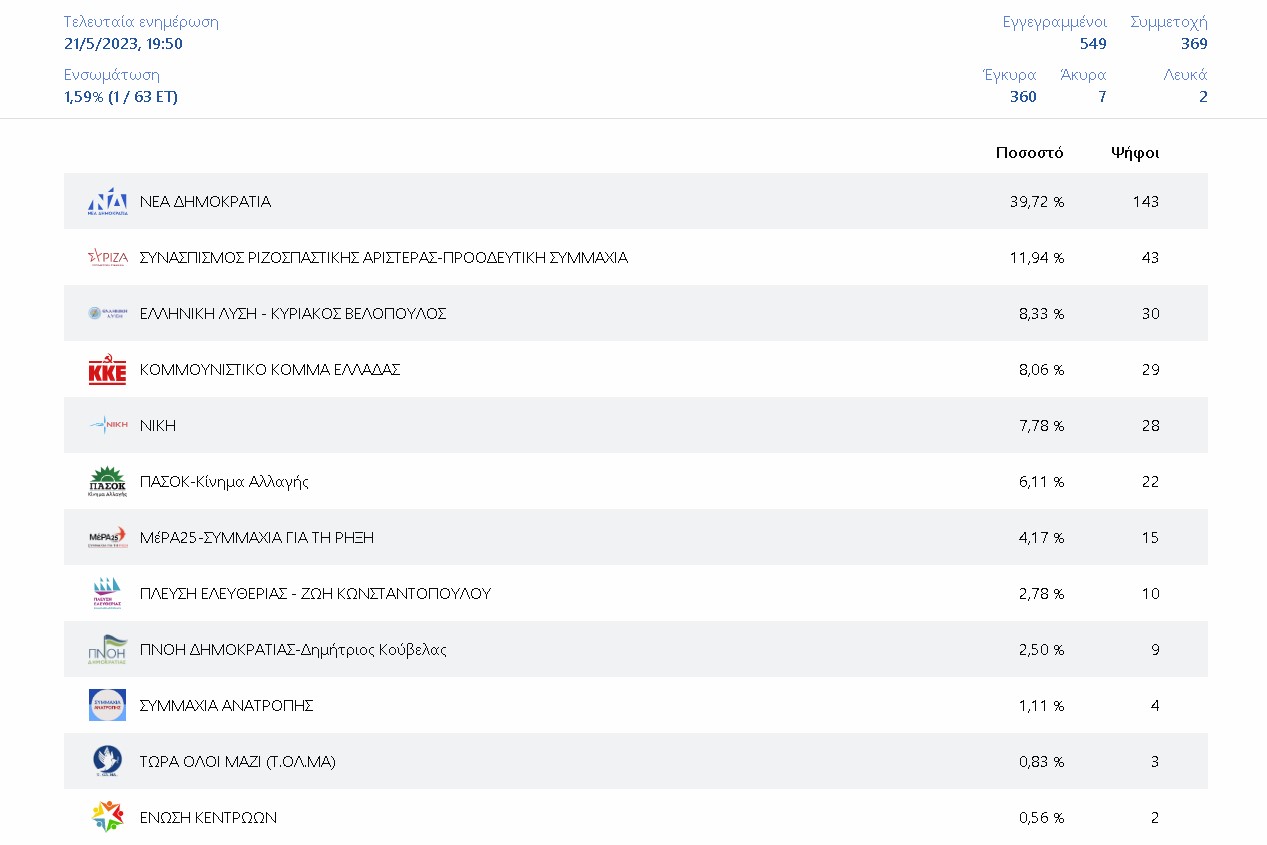Click the ΝΙΚΗ party logo
Screen dimensions: 1267x845
[107, 425]
